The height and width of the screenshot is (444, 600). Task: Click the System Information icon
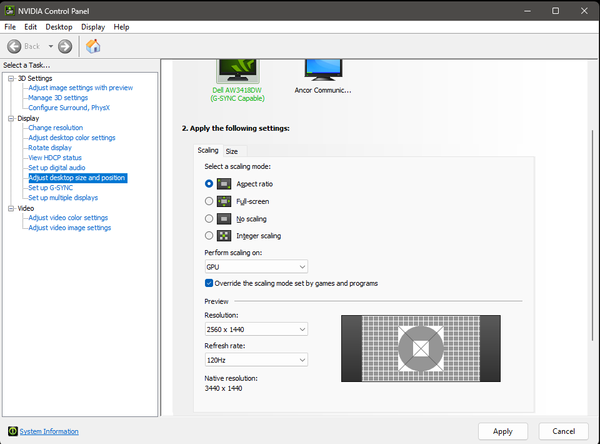coord(12,431)
